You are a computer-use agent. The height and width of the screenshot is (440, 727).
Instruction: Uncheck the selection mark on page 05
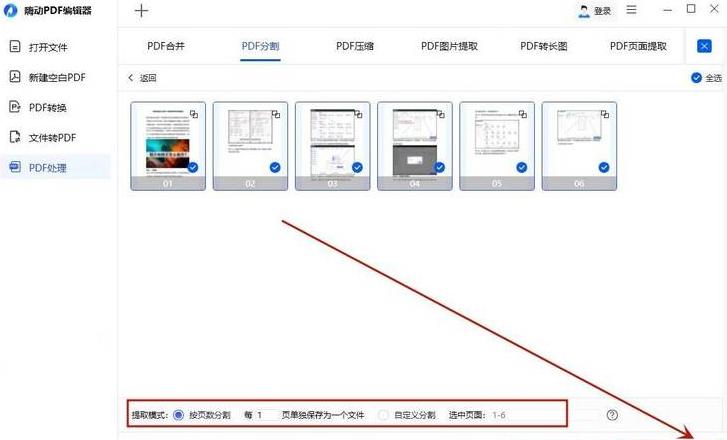click(x=522, y=167)
